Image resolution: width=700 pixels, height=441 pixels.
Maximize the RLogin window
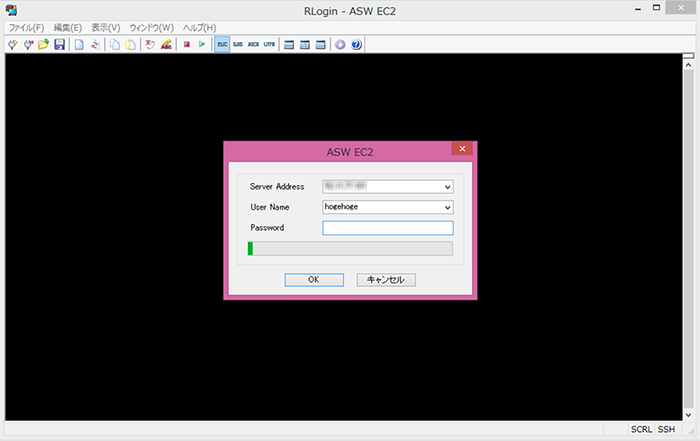(x=656, y=7)
